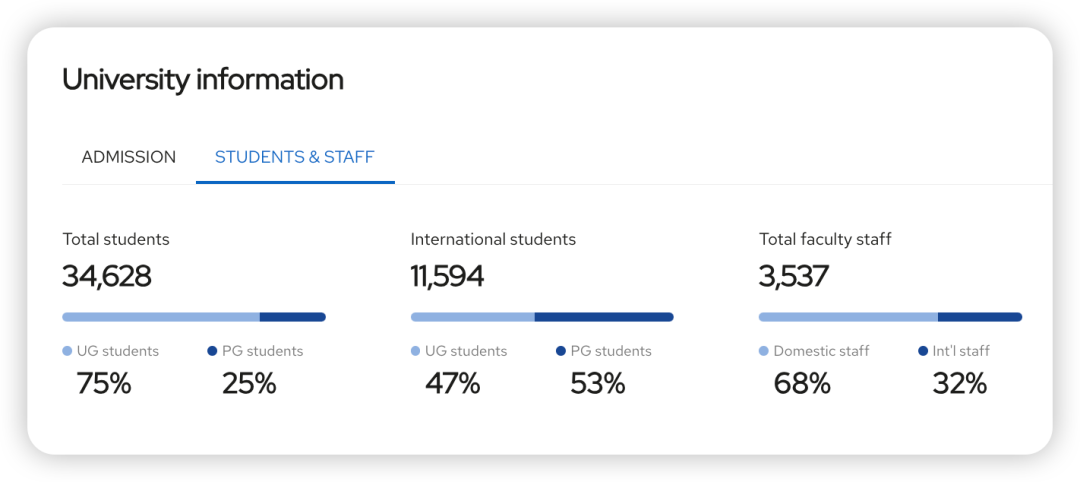Click the 34,628 total students figure
Viewport: 1080px width, 482px height.
pos(107,276)
